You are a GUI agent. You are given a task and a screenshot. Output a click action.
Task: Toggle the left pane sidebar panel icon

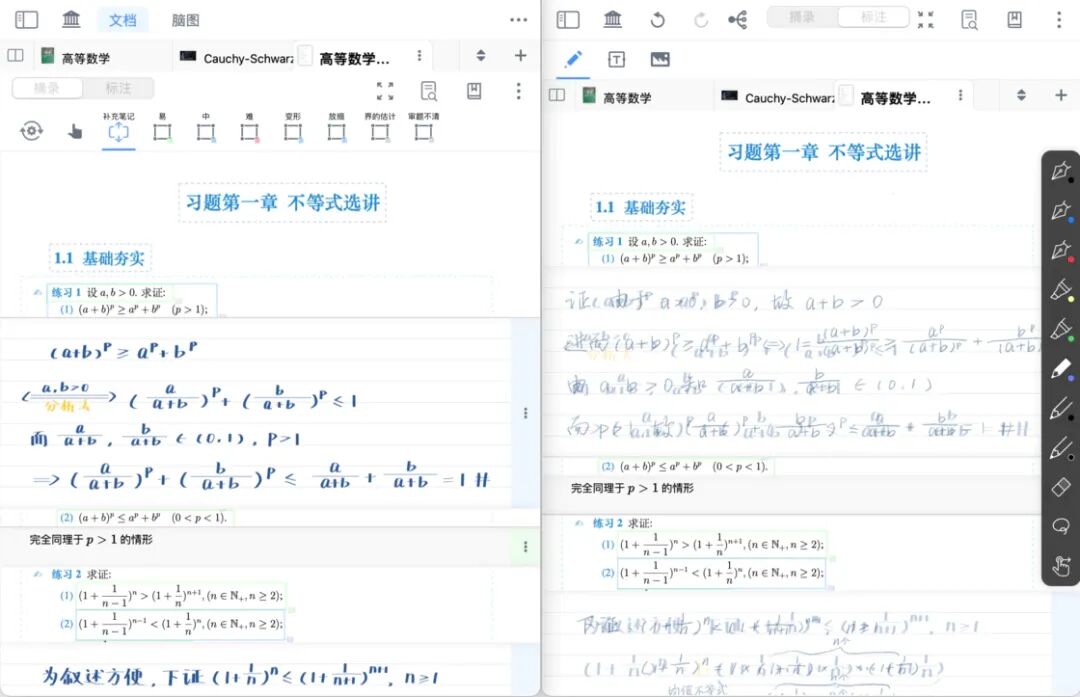pos(26,19)
